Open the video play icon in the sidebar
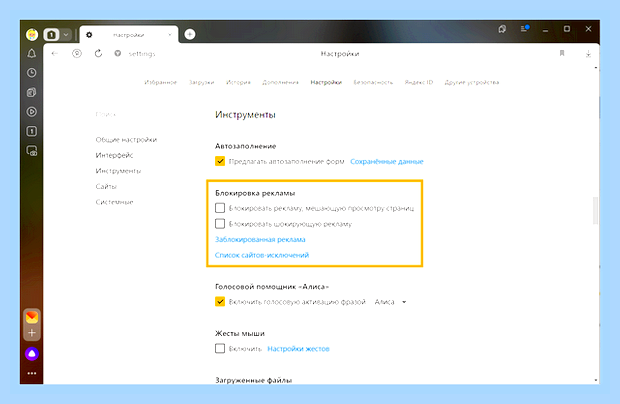620x404 pixels. coord(32,111)
